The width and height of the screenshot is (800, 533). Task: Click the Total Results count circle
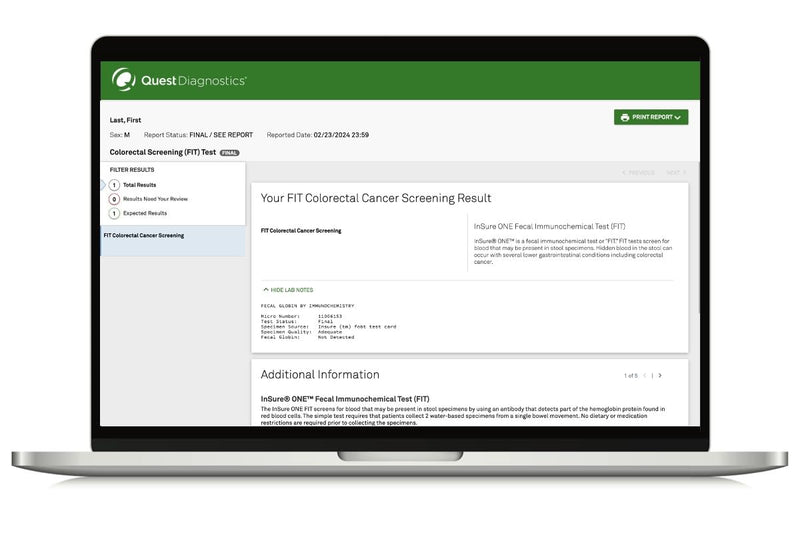(x=114, y=185)
